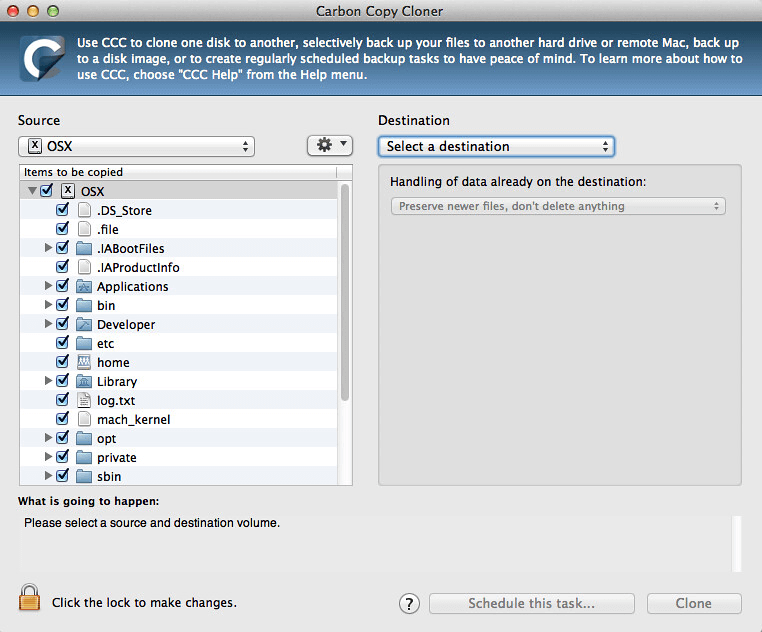The height and width of the screenshot is (632, 762).
Task: Select the Library folder icon
Action: (84, 382)
